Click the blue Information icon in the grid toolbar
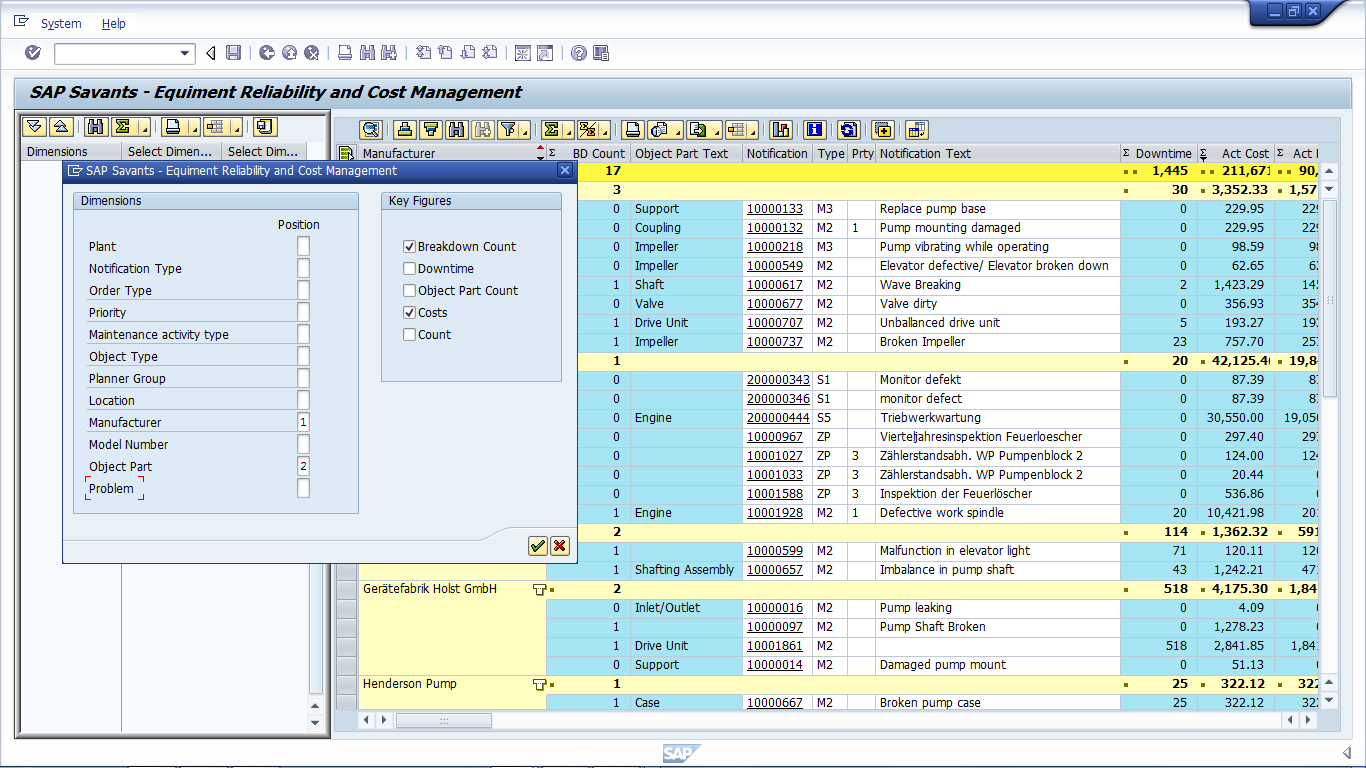The image size is (1366, 768). [815, 129]
